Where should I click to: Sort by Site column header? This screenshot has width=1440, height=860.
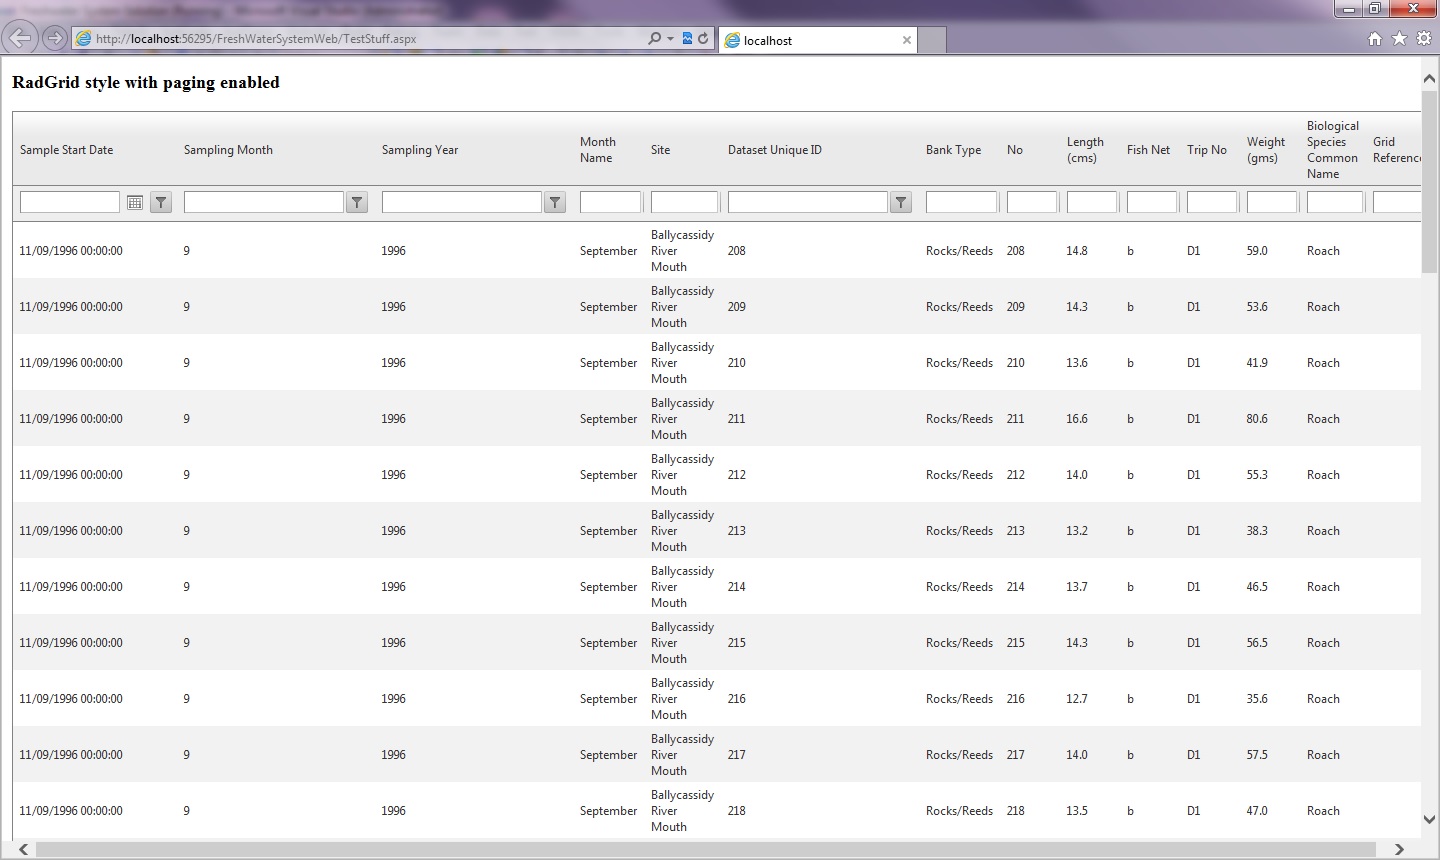660,150
